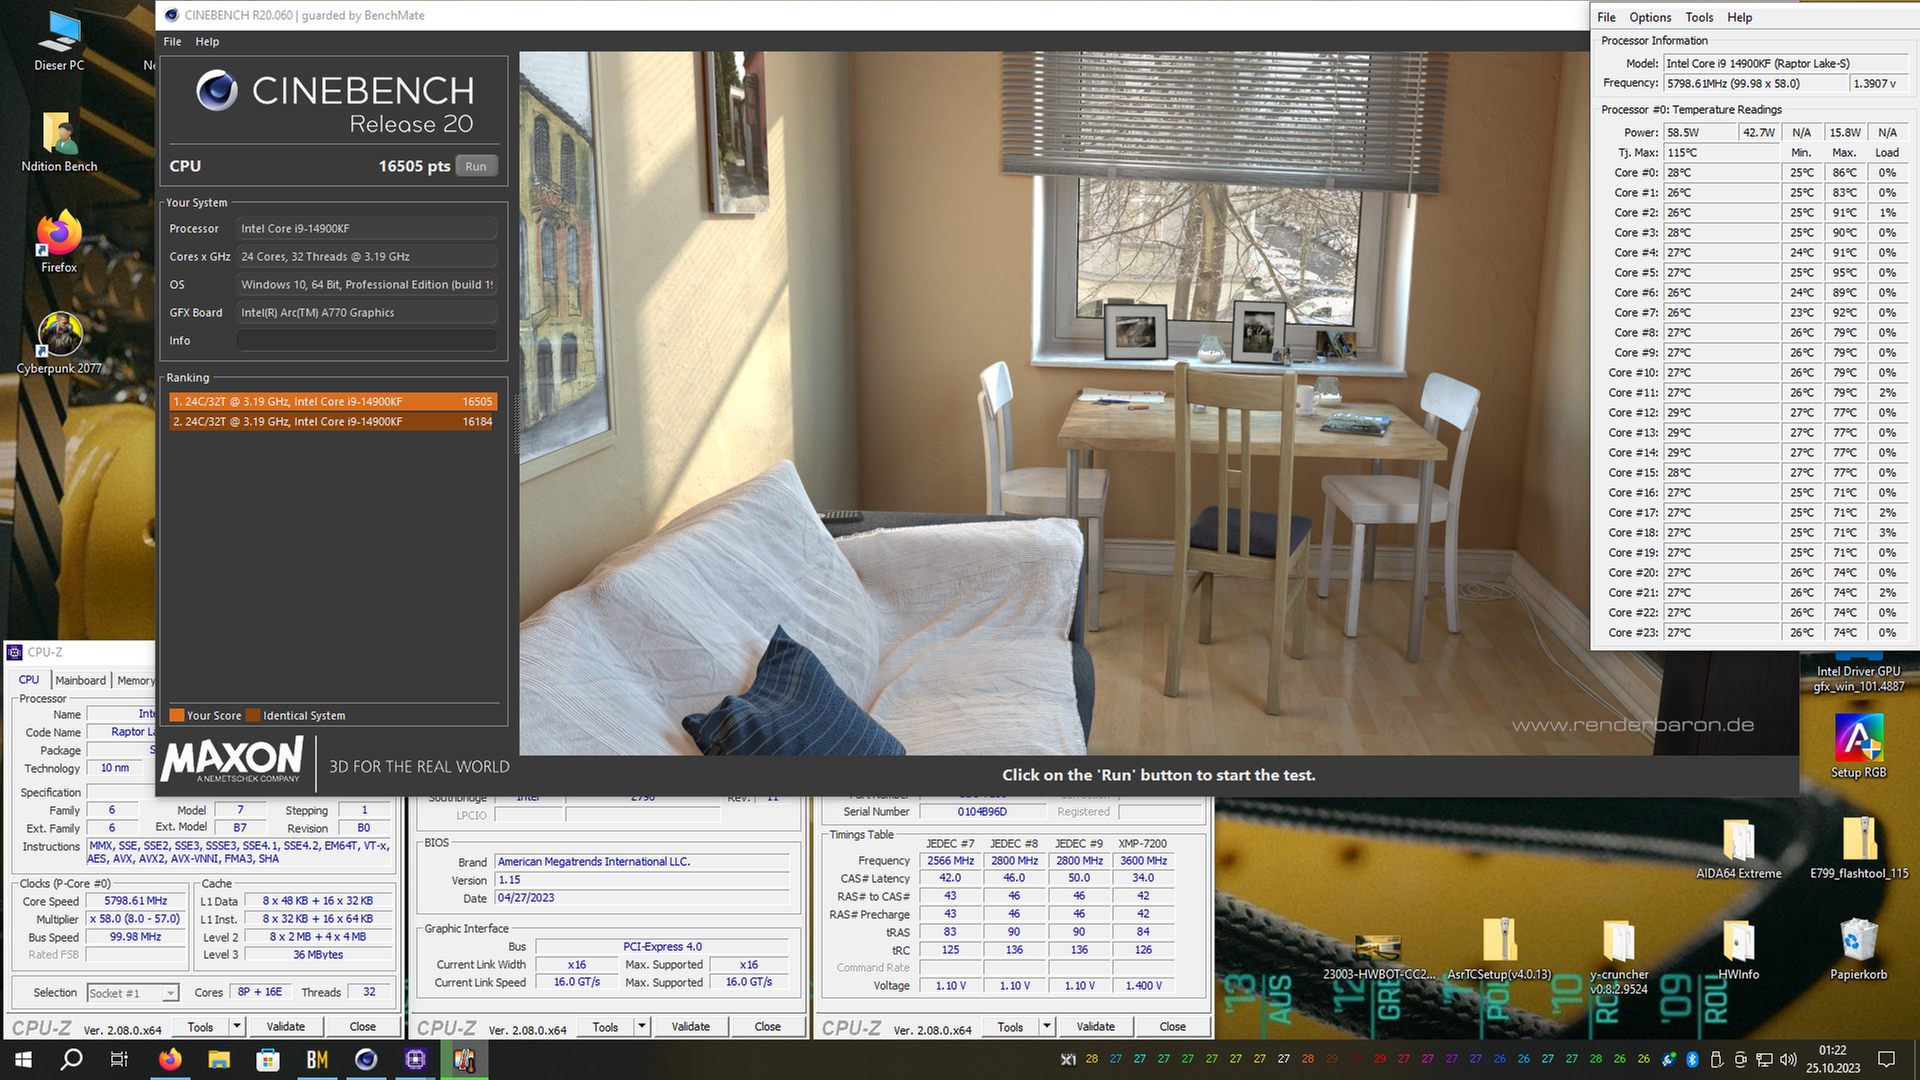Select the AsrTCSetup(v4.0.13) zip archive icon

(1499, 949)
